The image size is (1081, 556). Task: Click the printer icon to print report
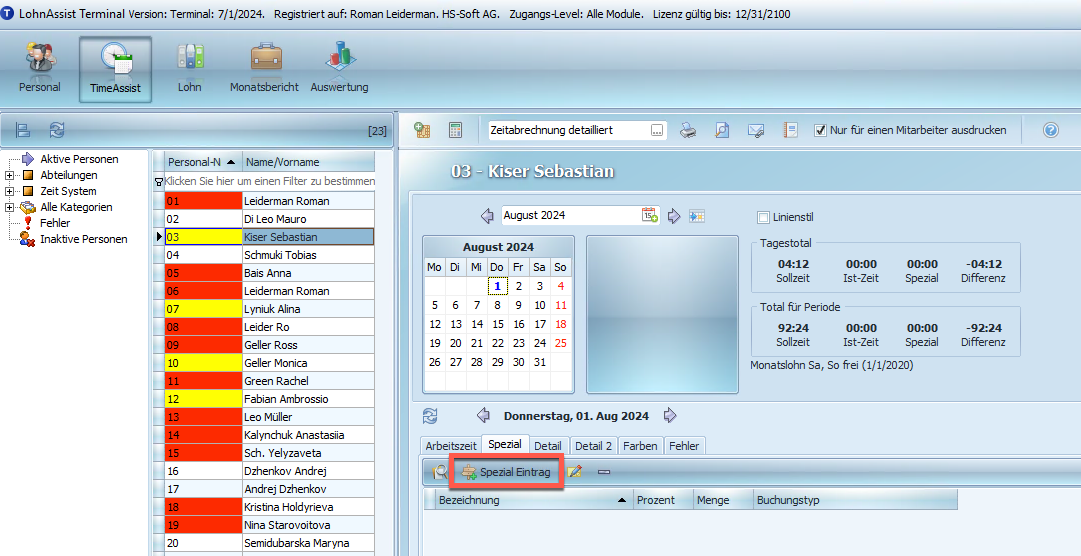pos(688,130)
